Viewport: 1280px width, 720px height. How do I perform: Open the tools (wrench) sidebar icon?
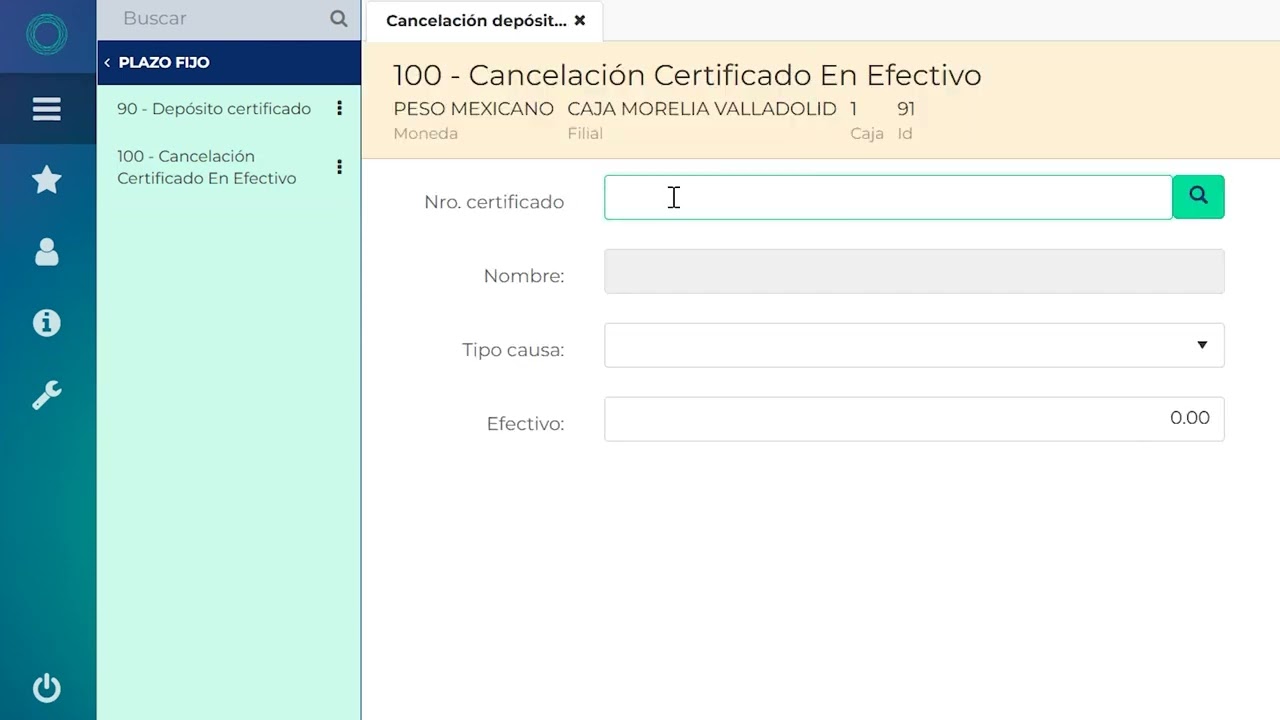47,395
